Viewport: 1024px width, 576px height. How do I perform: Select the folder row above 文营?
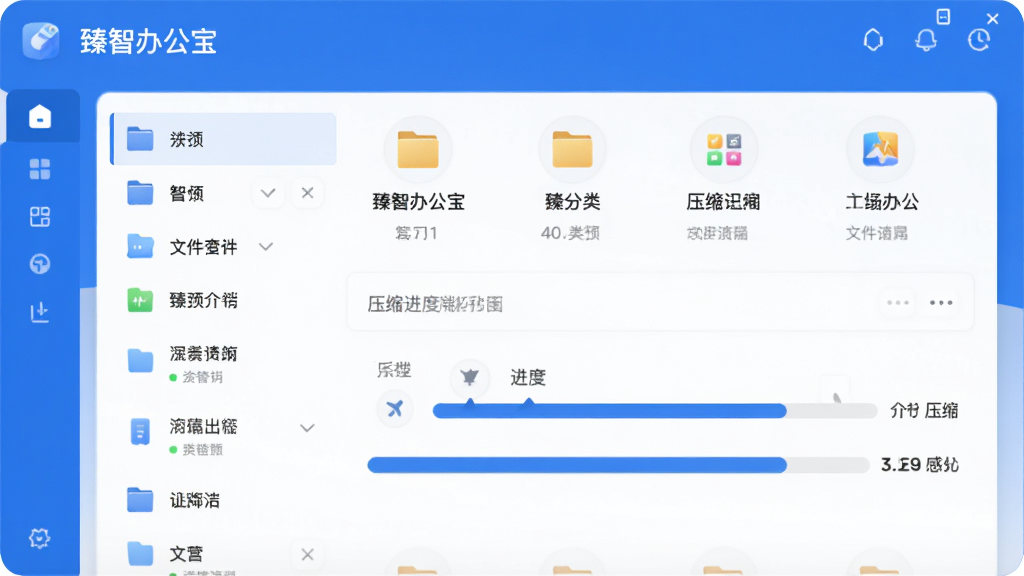[223, 500]
